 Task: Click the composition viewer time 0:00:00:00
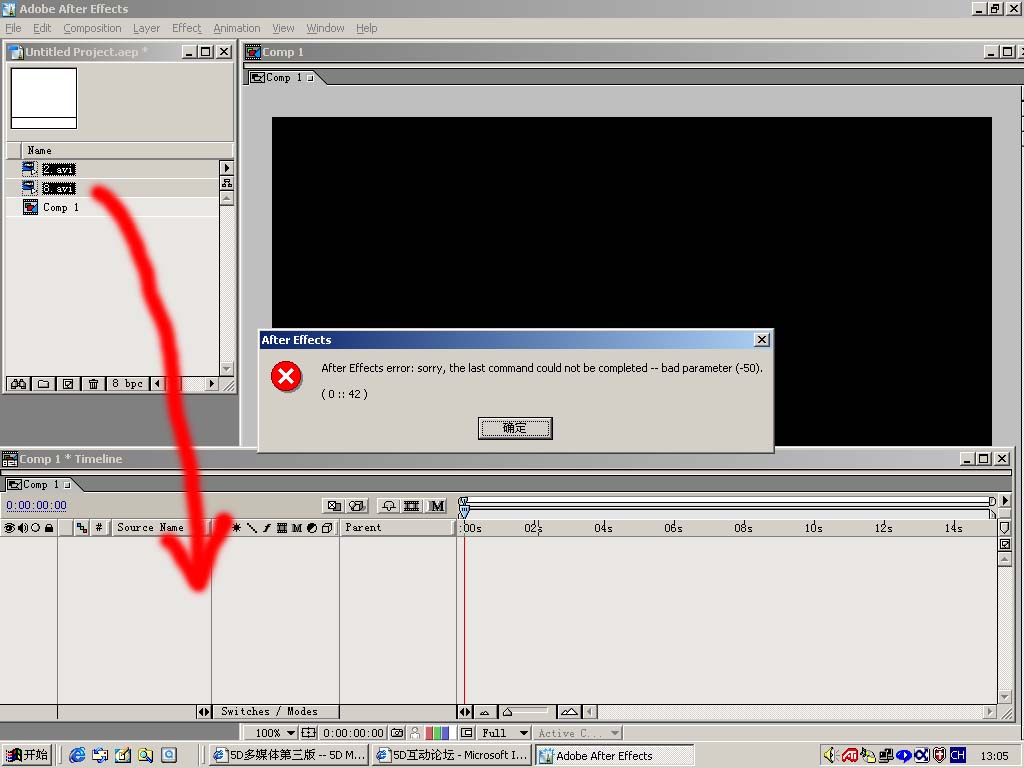click(x=353, y=733)
